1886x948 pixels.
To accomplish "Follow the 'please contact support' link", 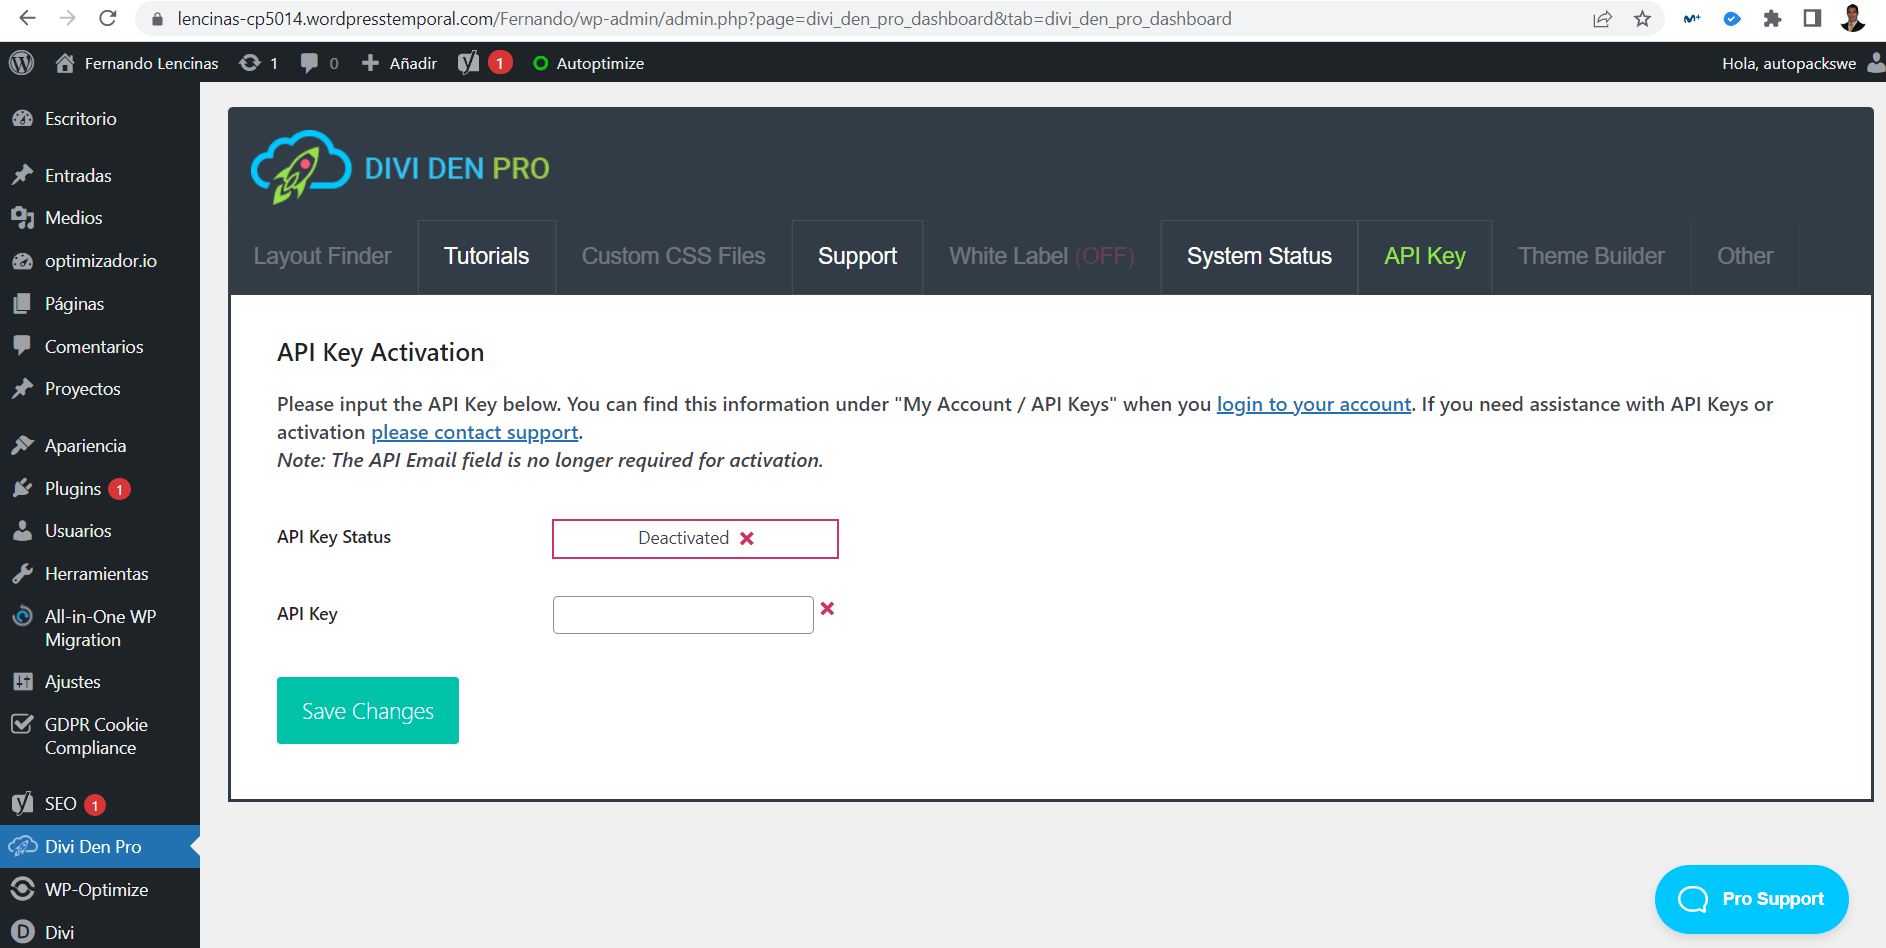I will pos(475,432).
